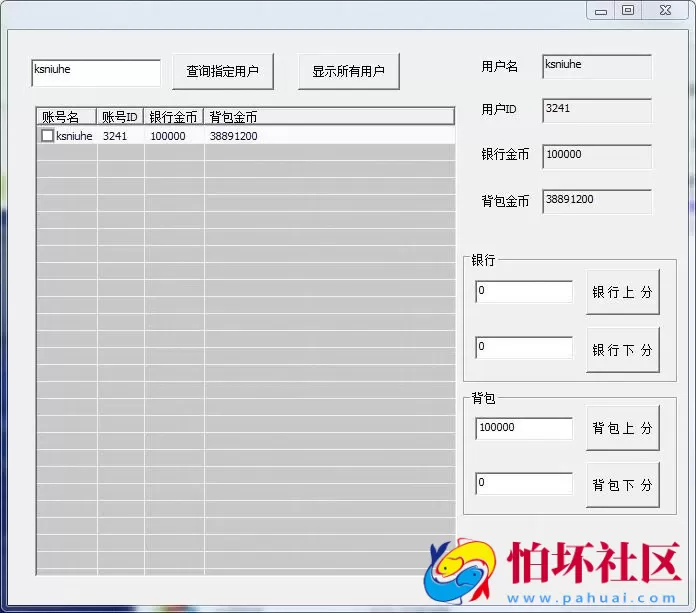Focus the username search field containing ksniuhe
Image resolution: width=696 pixels, height=613 pixels.
(96, 73)
